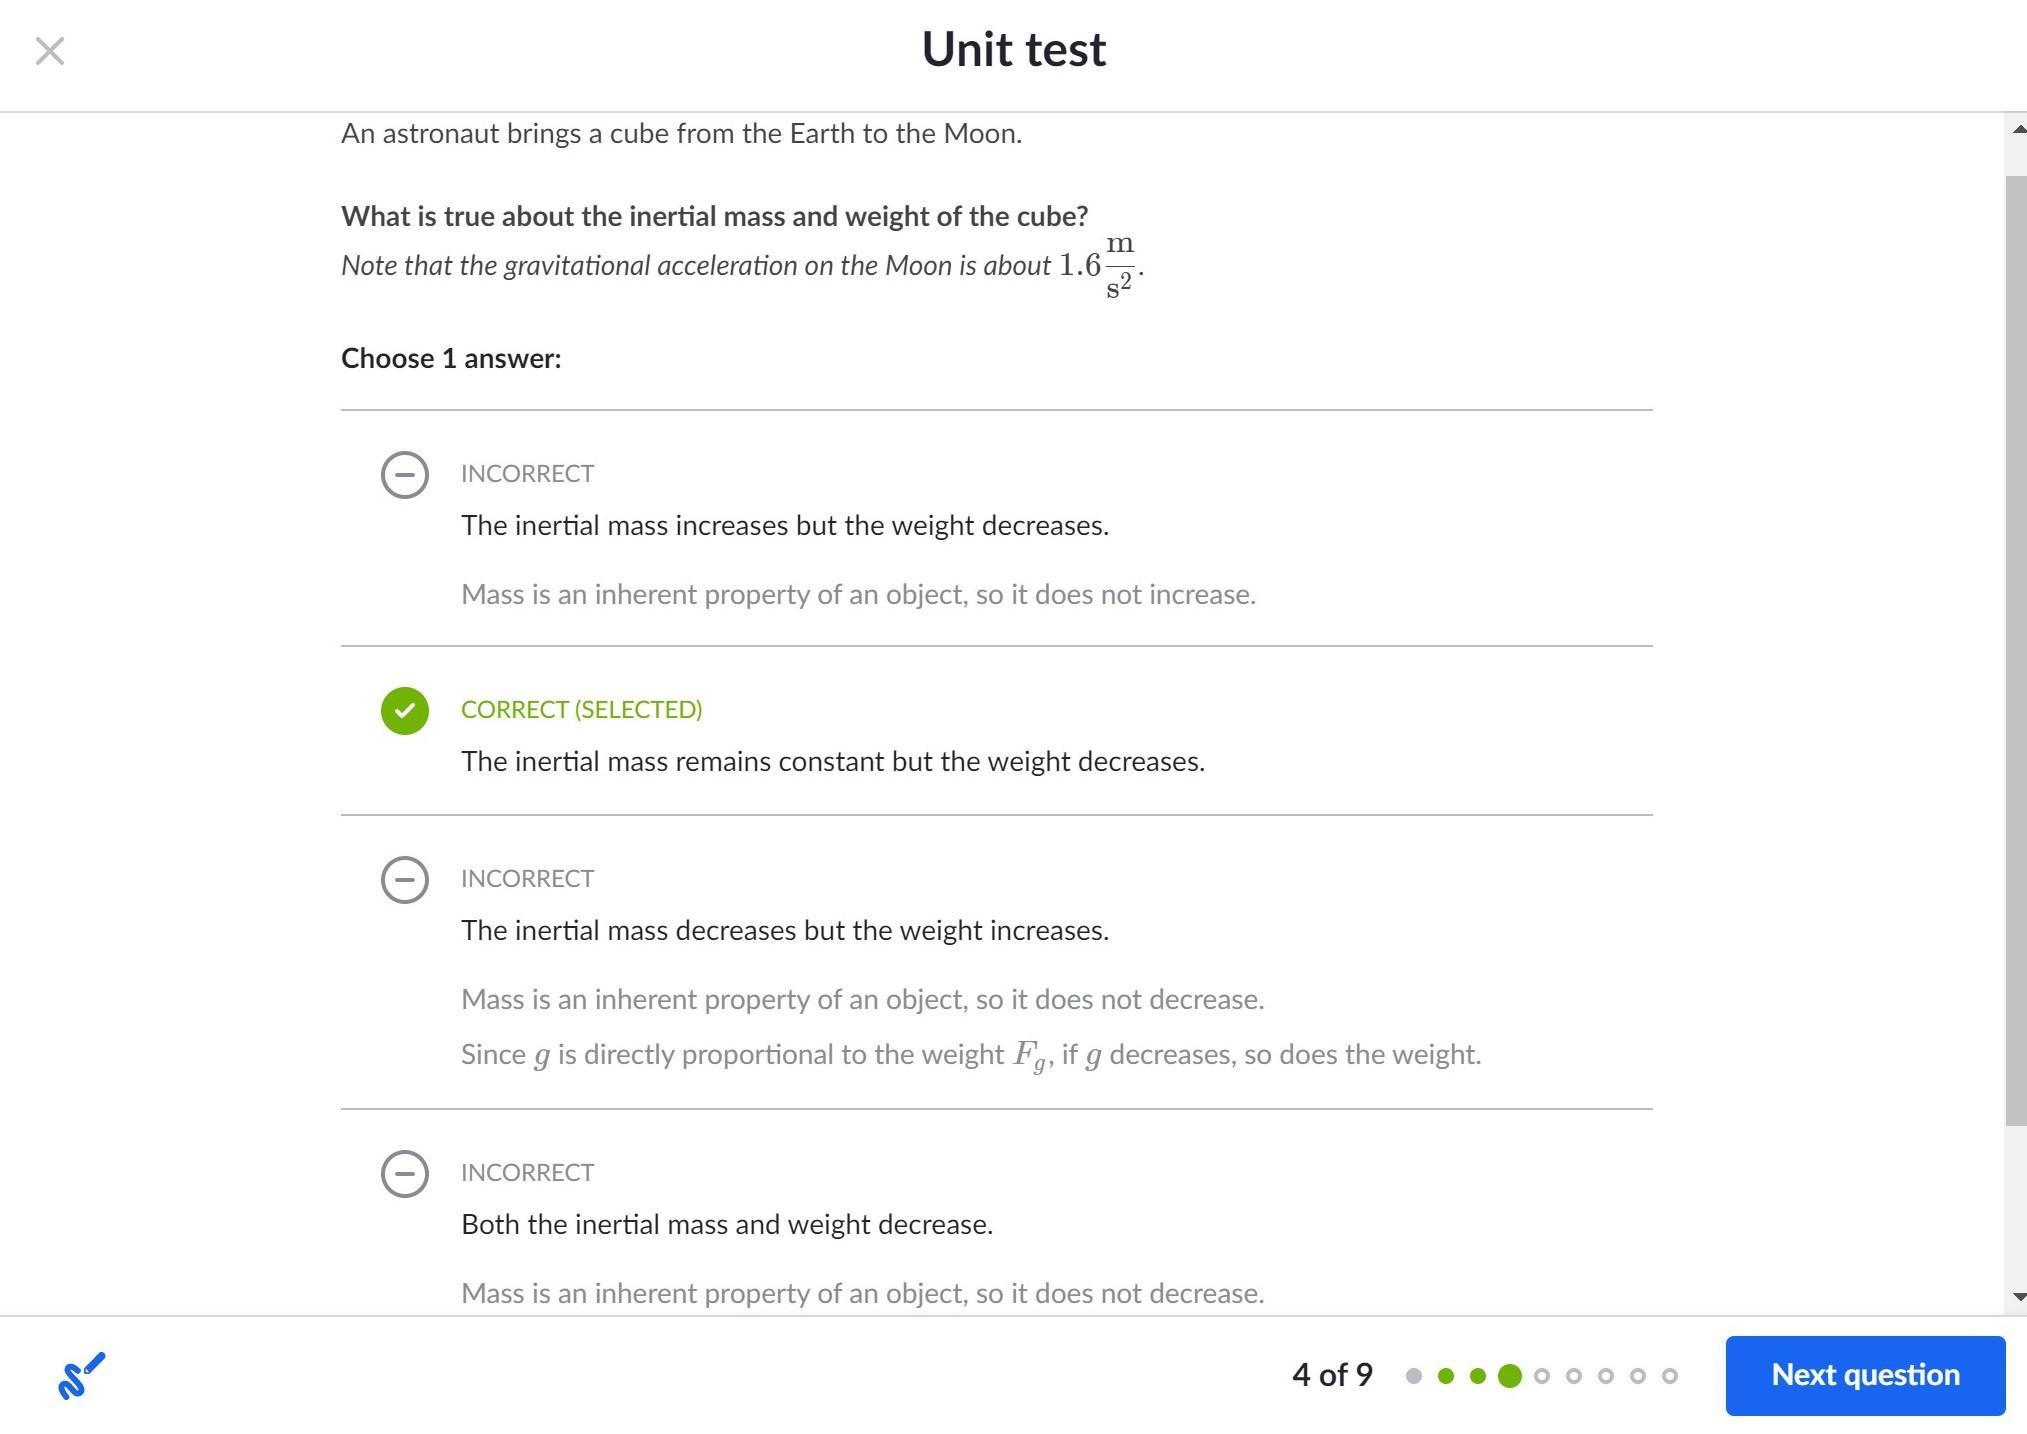2027x1434 pixels.
Task: Click the green checkmark on the correct answer
Action: 404,711
